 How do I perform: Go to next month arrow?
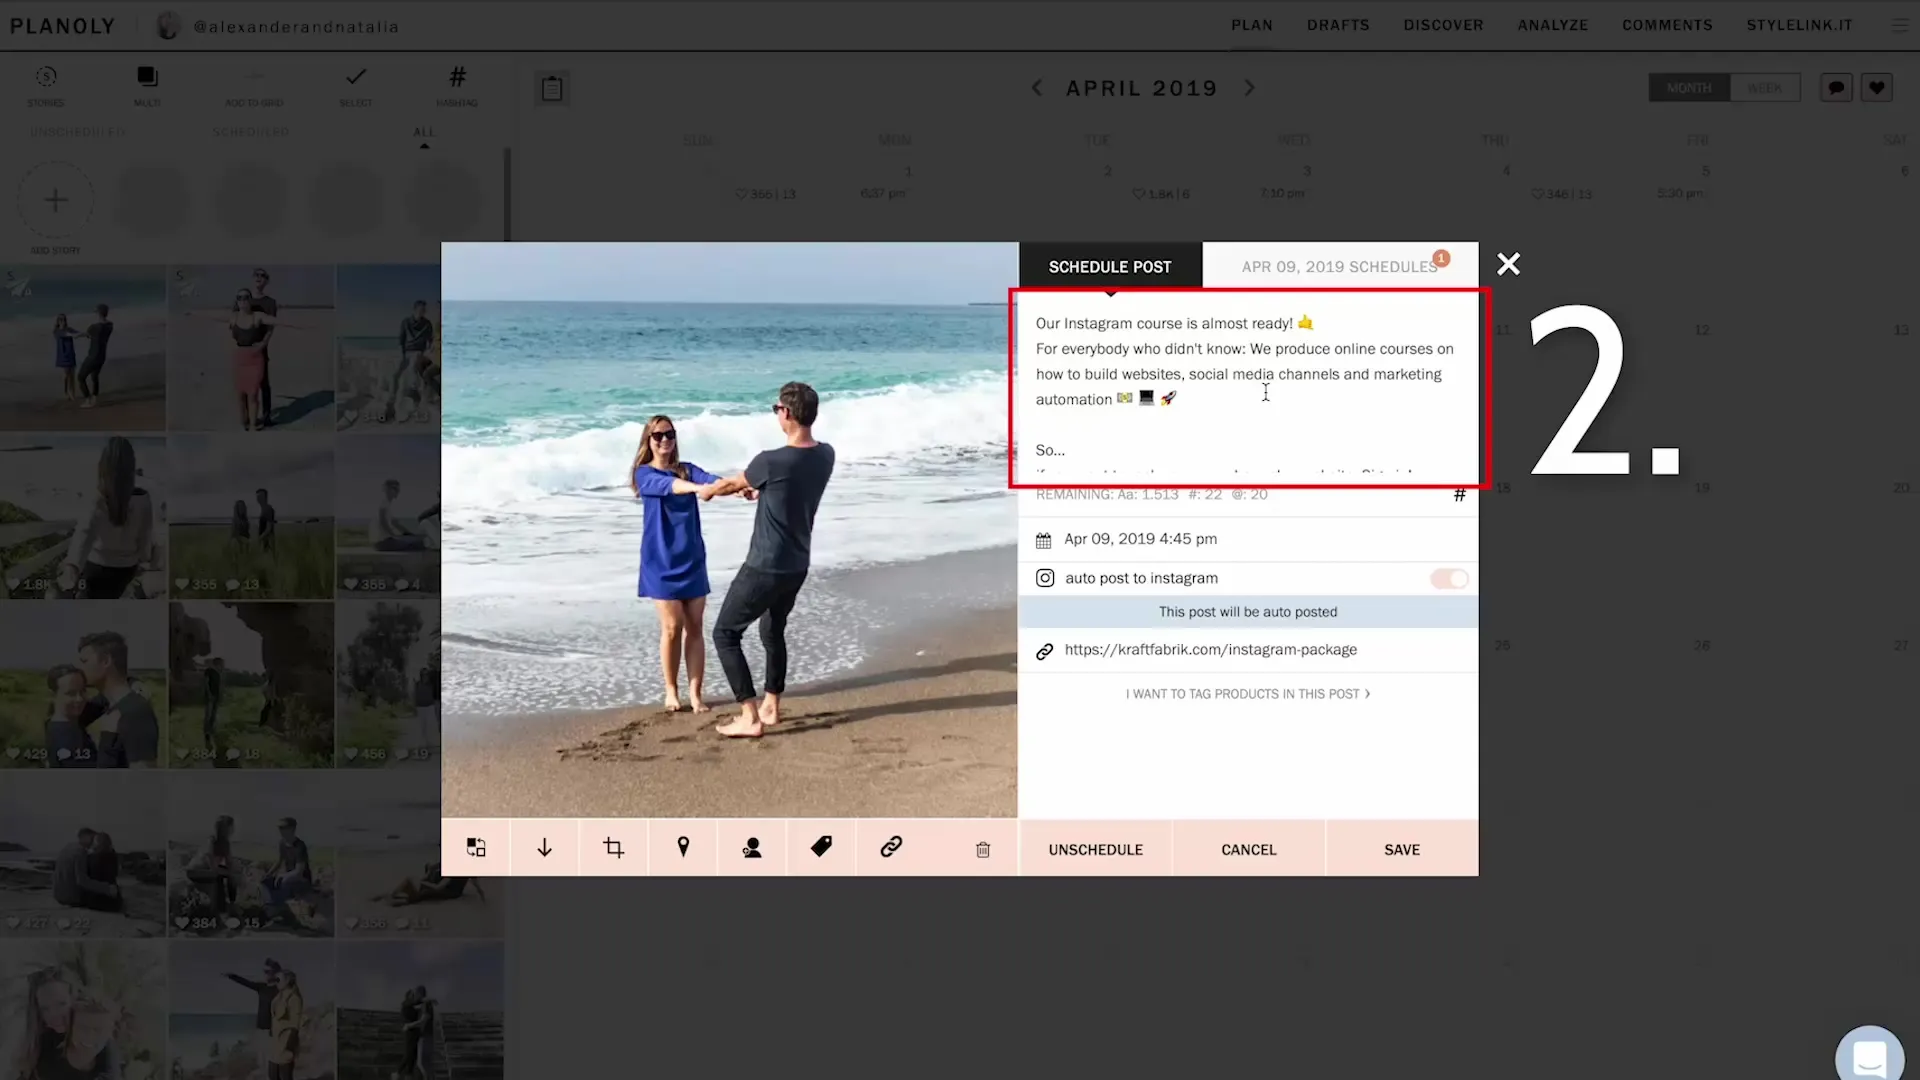[1249, 88]
